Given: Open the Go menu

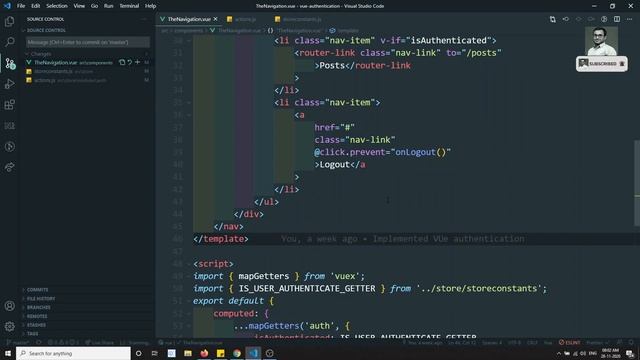Looking at the screenshot, I should (94, 6).
